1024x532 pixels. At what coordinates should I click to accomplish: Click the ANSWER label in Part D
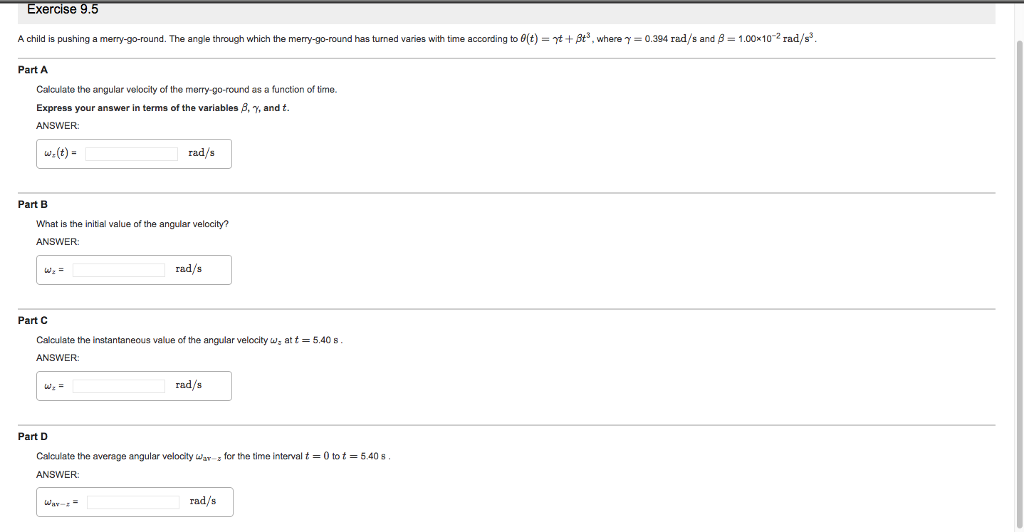(x=57, y=474)
